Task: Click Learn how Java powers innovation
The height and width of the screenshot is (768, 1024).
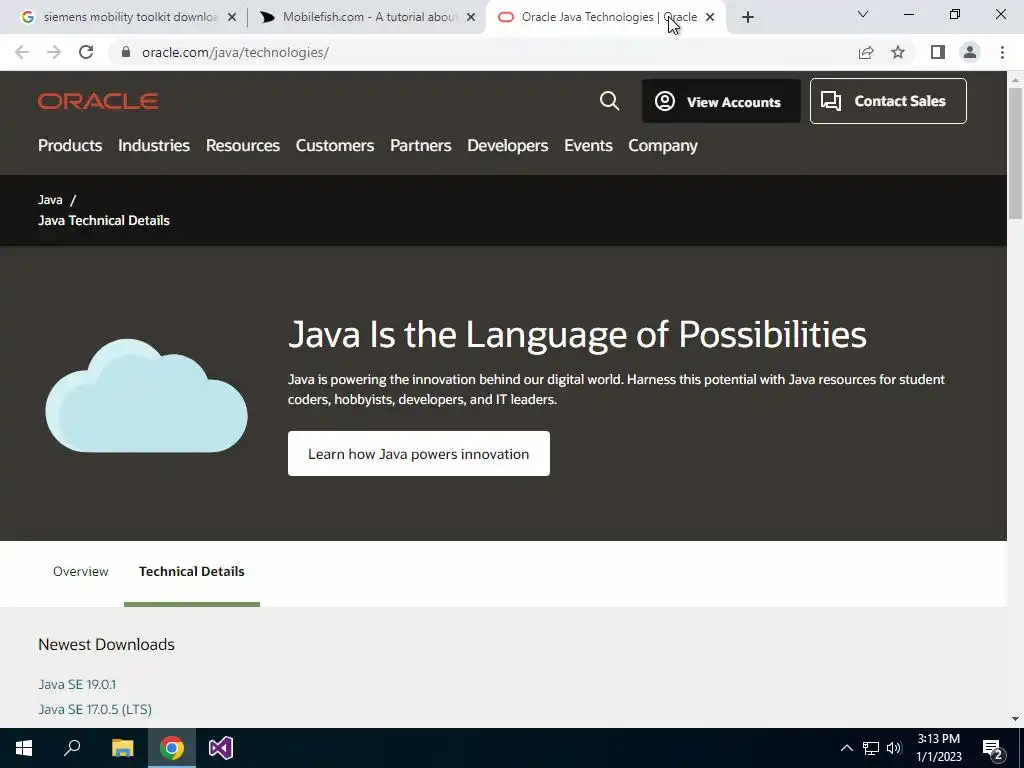Action: point(419,454)
